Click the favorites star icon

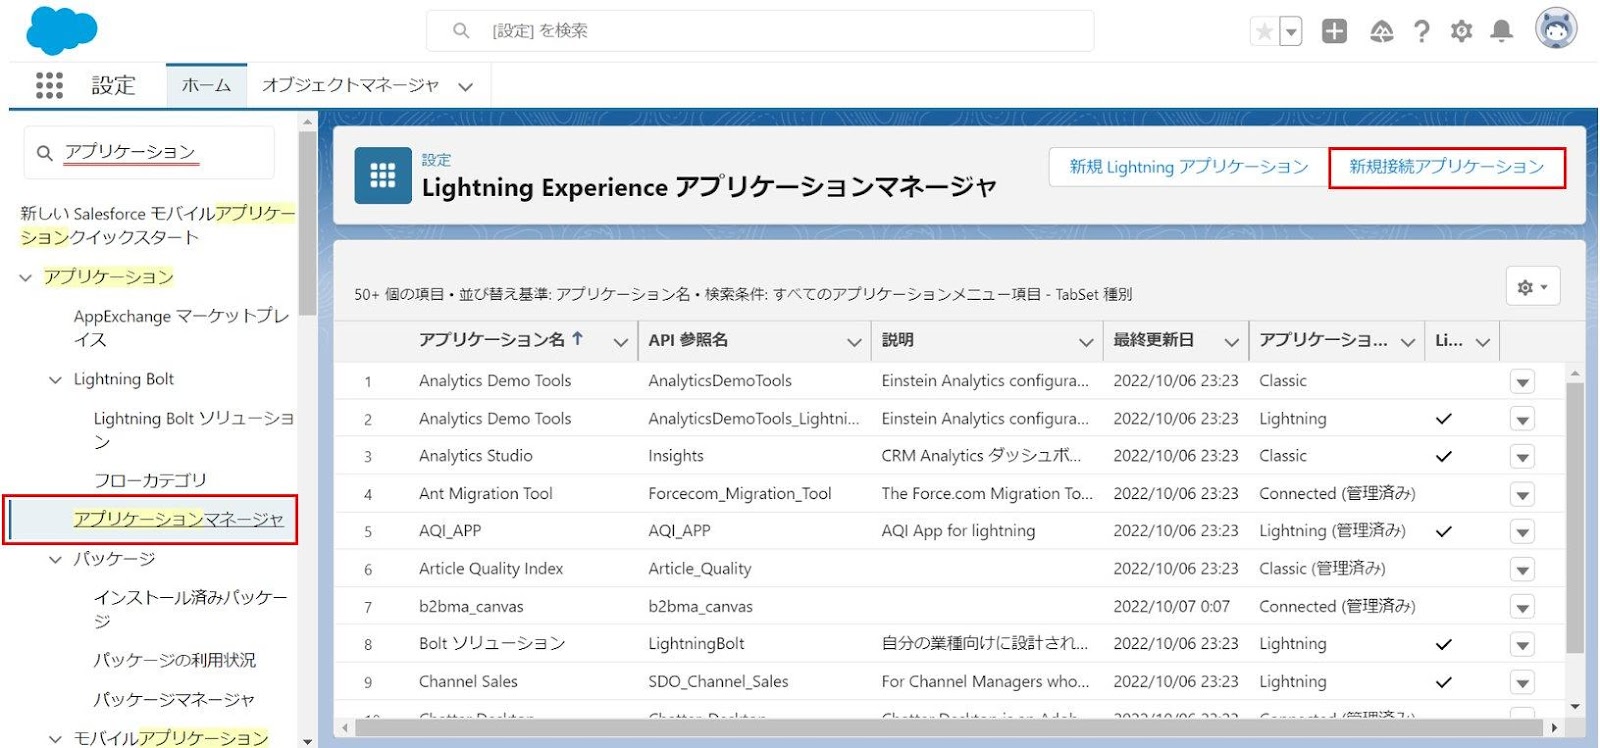pyautogui.click(x=1264, y=32)
